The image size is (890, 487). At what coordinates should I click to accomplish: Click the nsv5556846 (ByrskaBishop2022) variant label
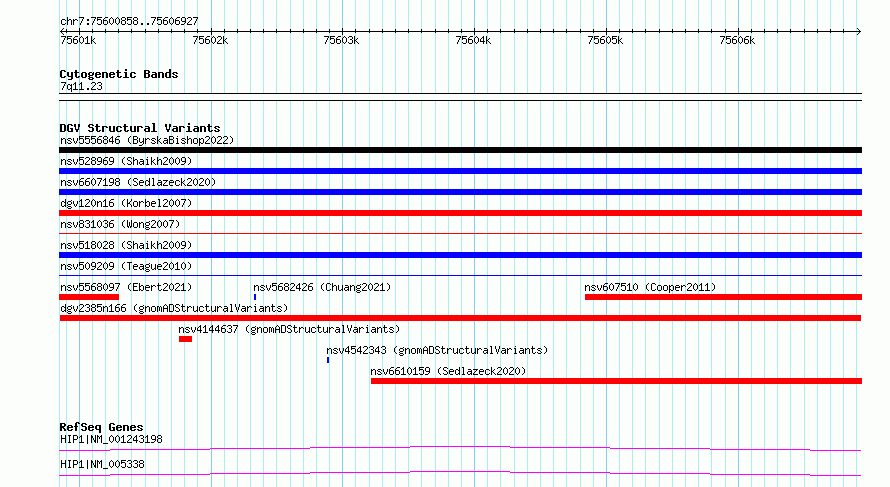147,140
